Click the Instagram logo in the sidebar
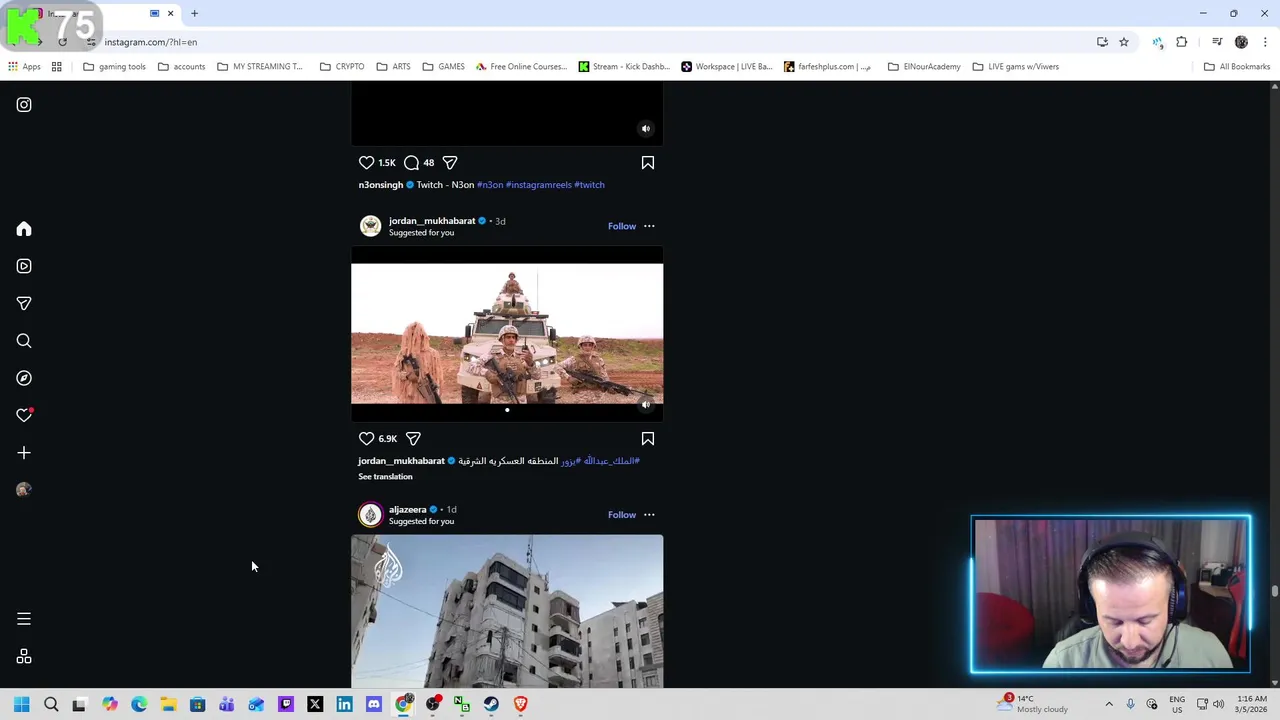 24,105
